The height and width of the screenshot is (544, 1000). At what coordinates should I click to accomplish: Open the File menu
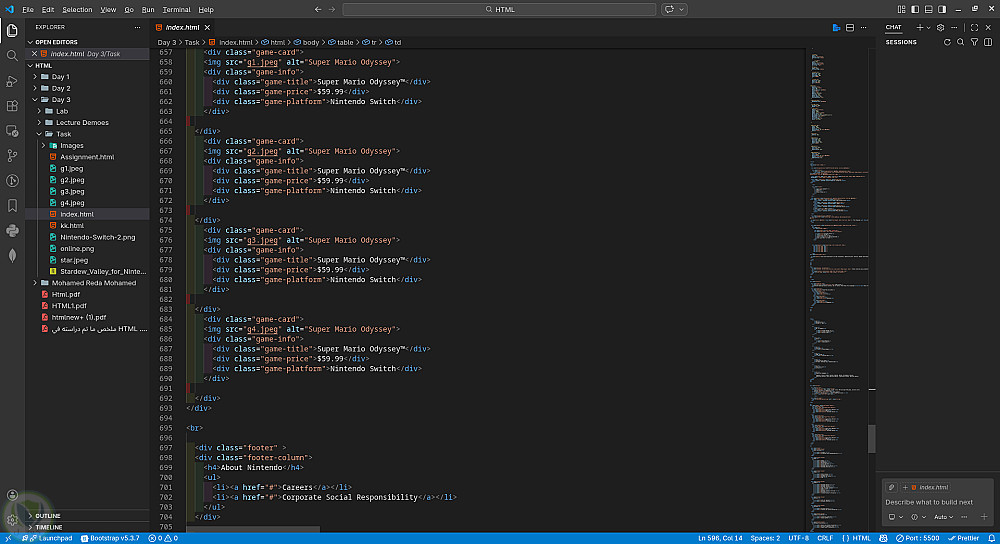coord(28,10)
